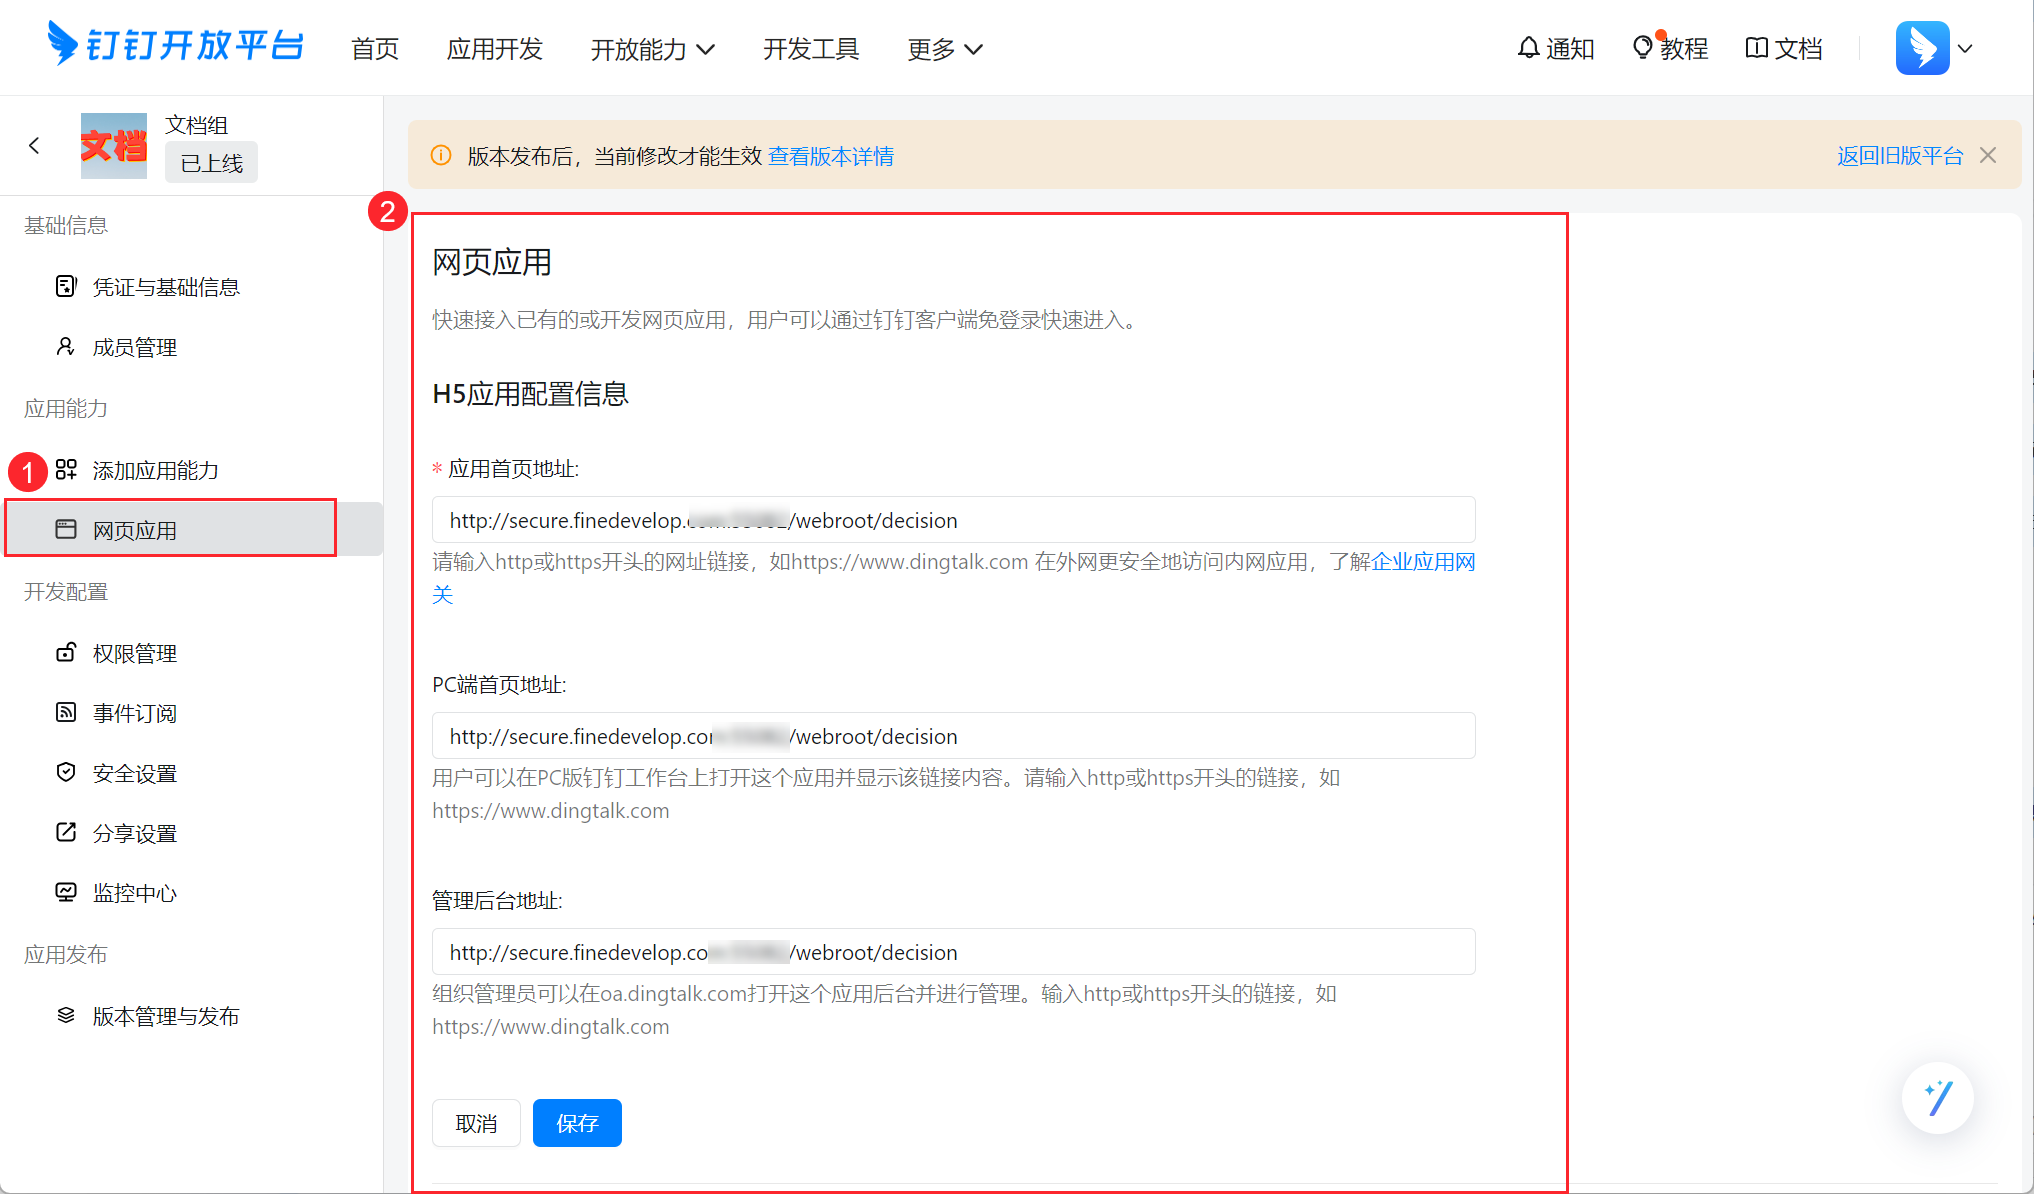Viewport: 2034px width, 1194px height.
Task: Open 凭证与基础信息 in sidebar
Action: click(x=165, y=287)
